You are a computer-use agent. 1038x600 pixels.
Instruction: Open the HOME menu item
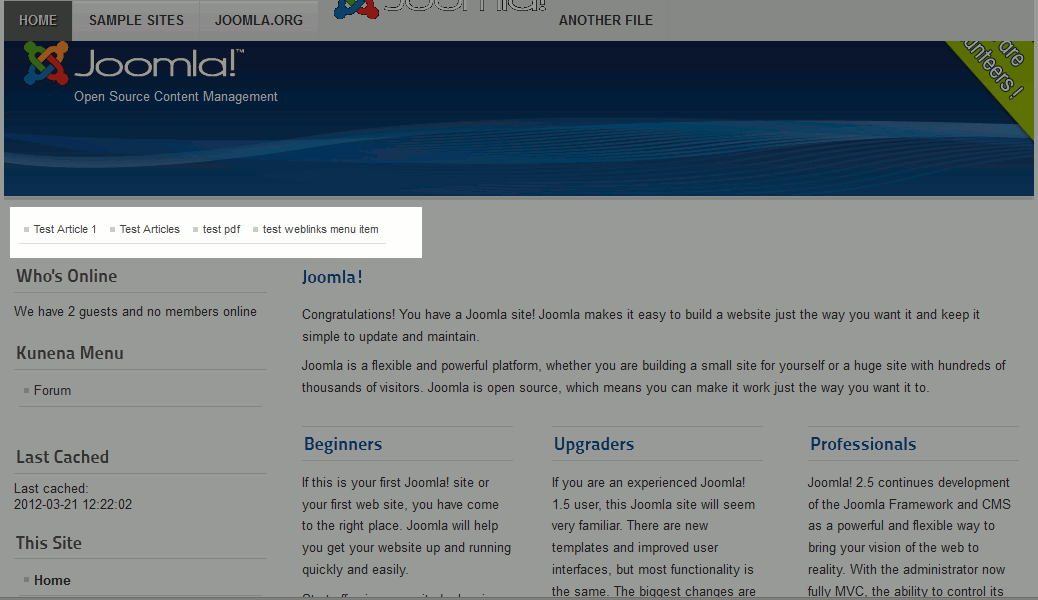(x=38, y=21)
